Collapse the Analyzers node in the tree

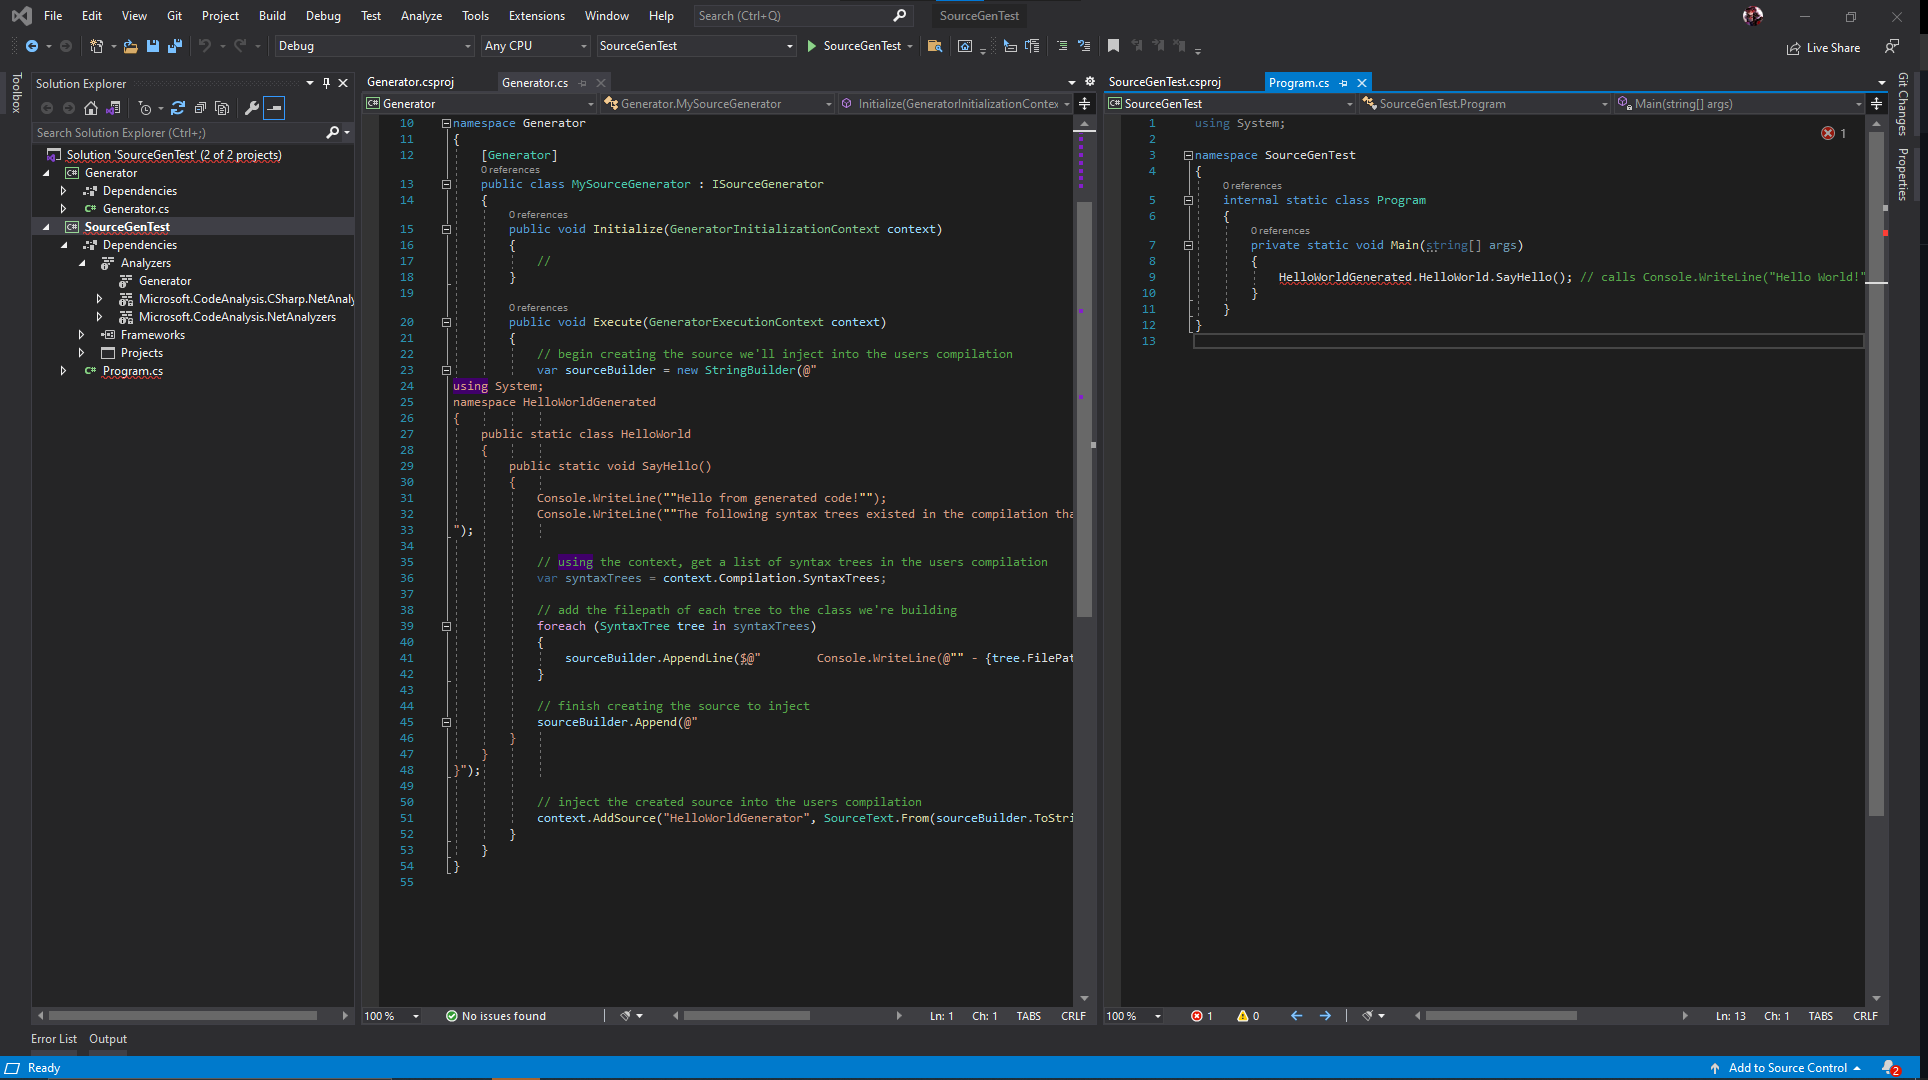click(82, 263)
